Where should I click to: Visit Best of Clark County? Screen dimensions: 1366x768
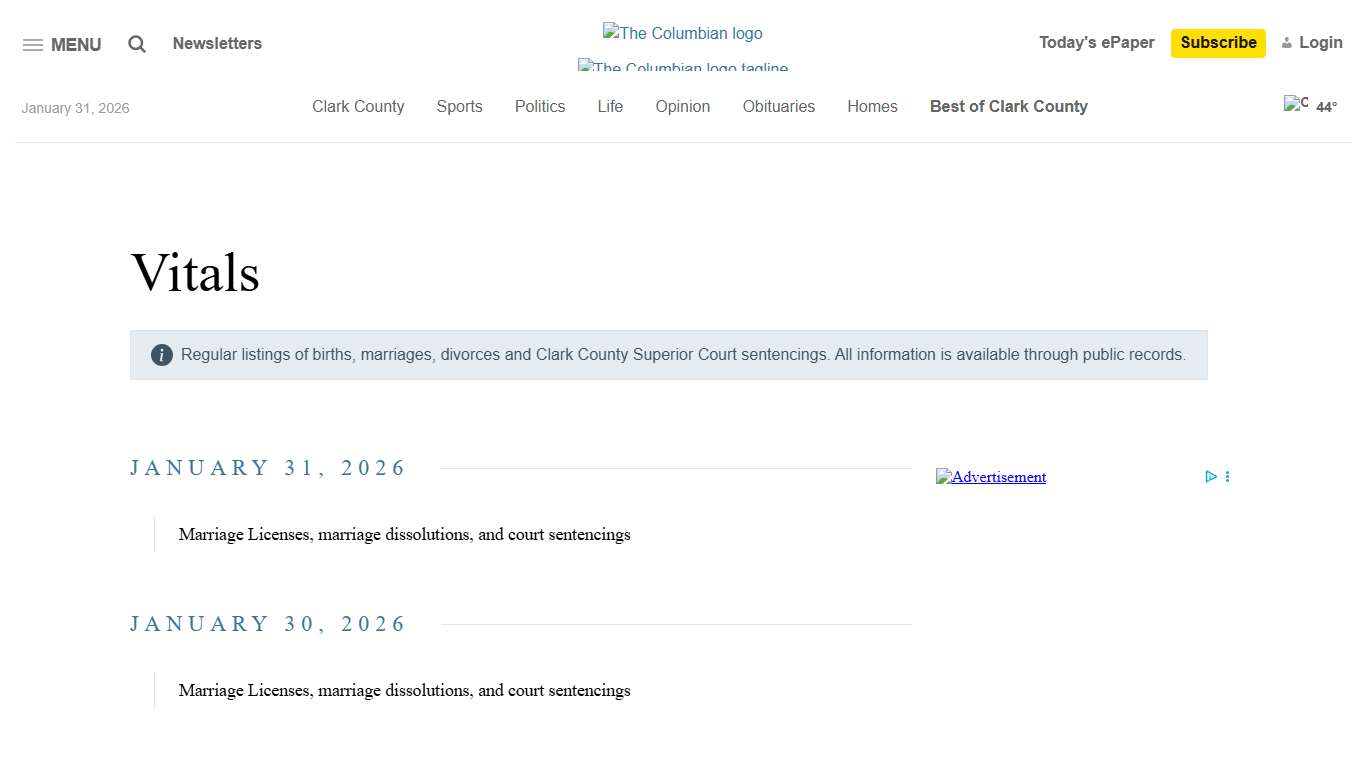click(x=1008, y=107)
